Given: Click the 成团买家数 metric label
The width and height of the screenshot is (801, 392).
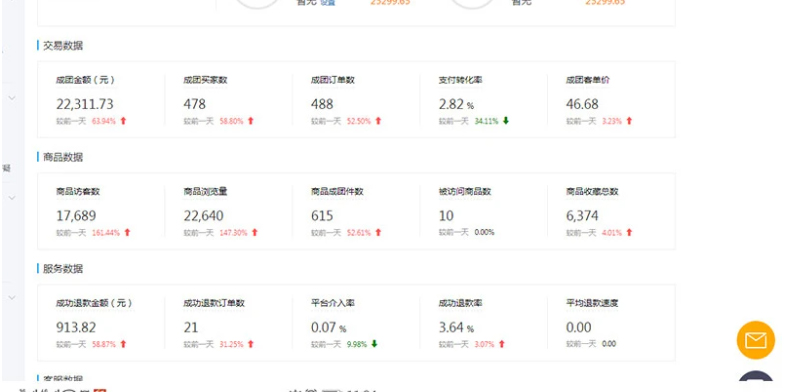Looking at the screenshot, I should click(x=205, y=80).
